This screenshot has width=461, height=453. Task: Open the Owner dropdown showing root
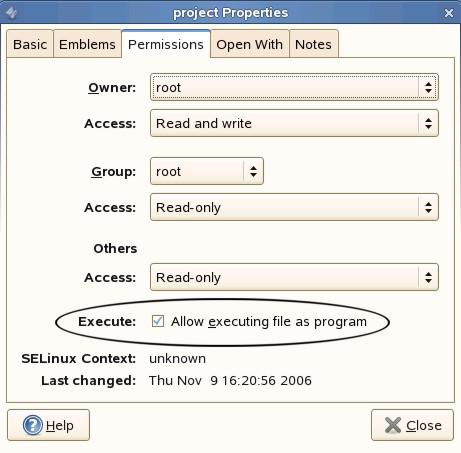pos(294,87)
